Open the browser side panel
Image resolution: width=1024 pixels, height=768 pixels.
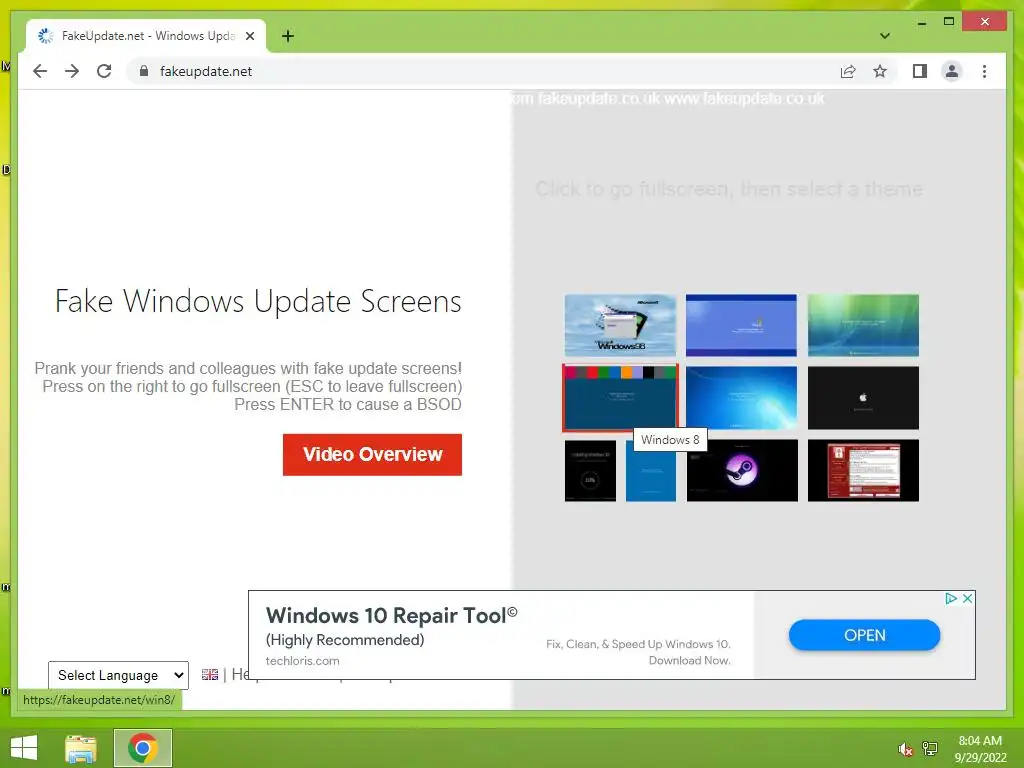(x=920, y=71)
